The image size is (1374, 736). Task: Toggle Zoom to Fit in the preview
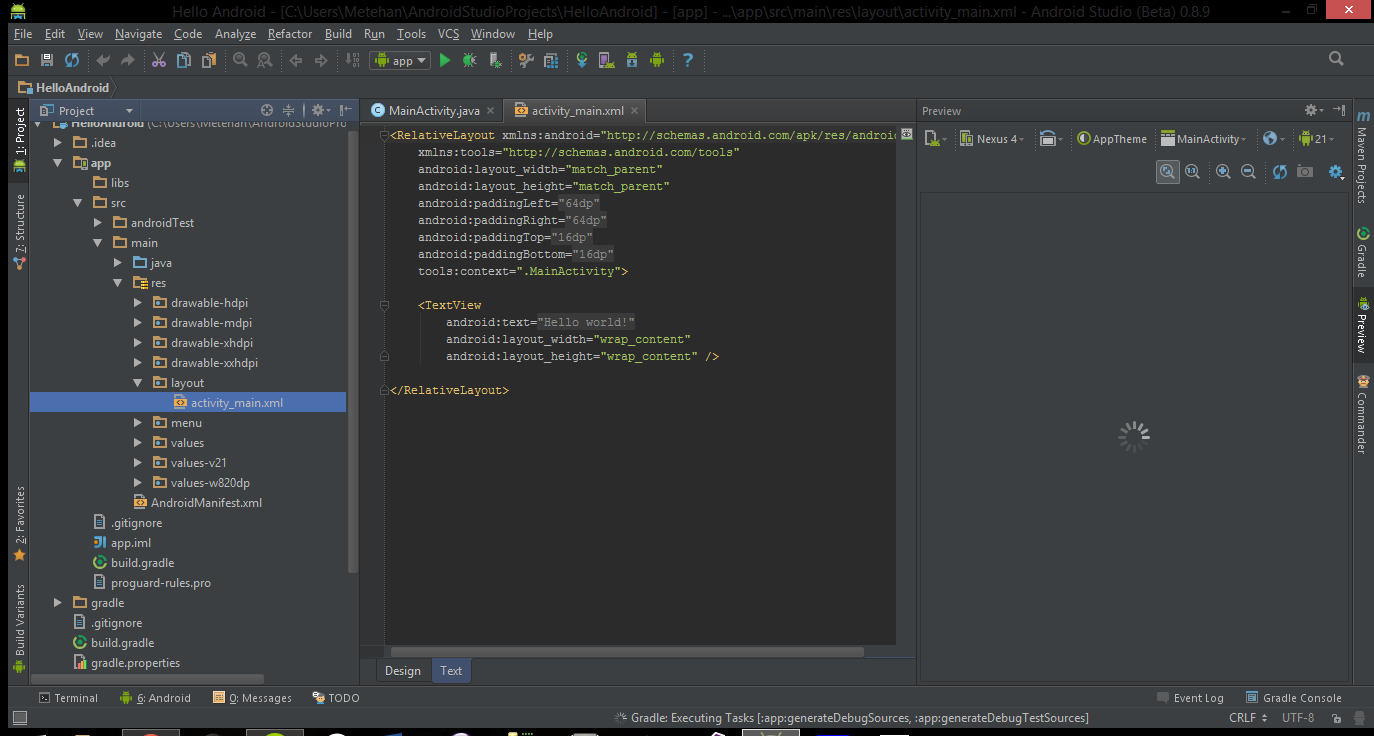click(x=1167, y=171)
